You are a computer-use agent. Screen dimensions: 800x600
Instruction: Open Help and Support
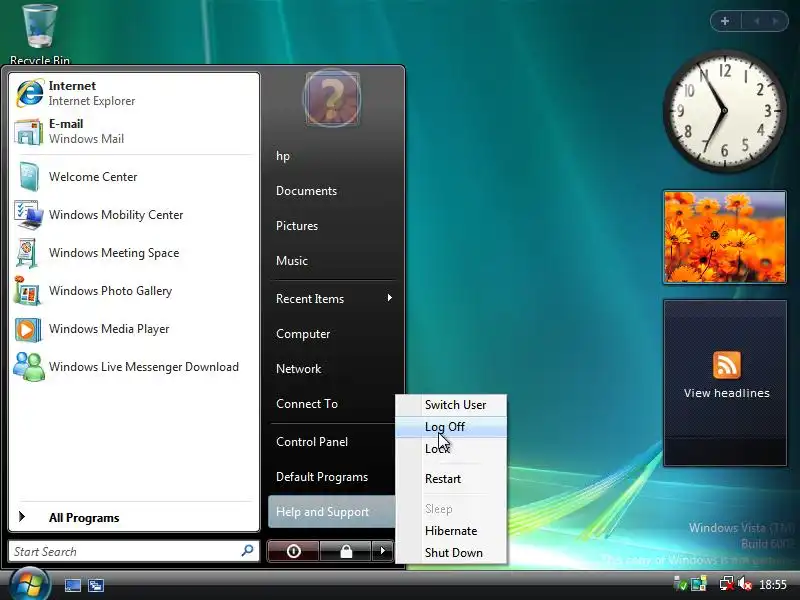(332, 512)
